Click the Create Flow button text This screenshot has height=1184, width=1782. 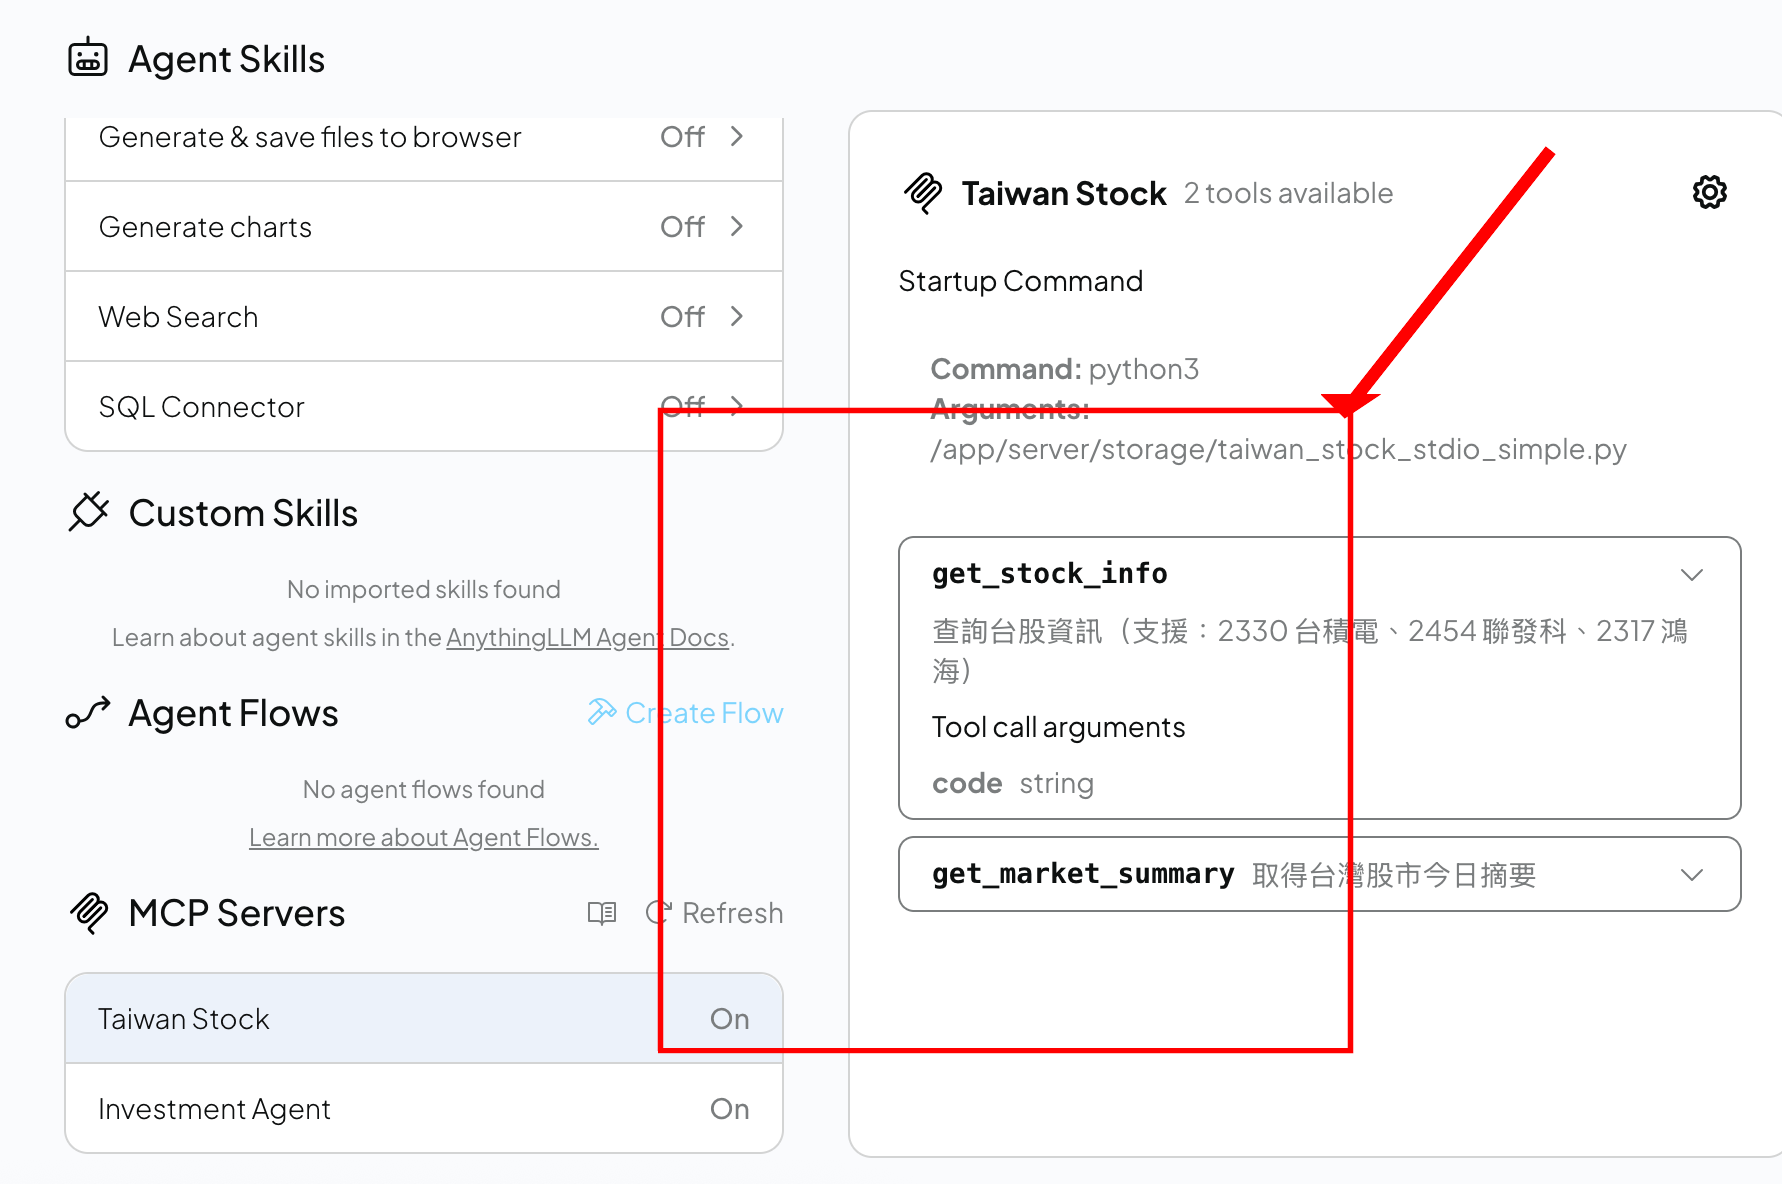click(704, 713)
